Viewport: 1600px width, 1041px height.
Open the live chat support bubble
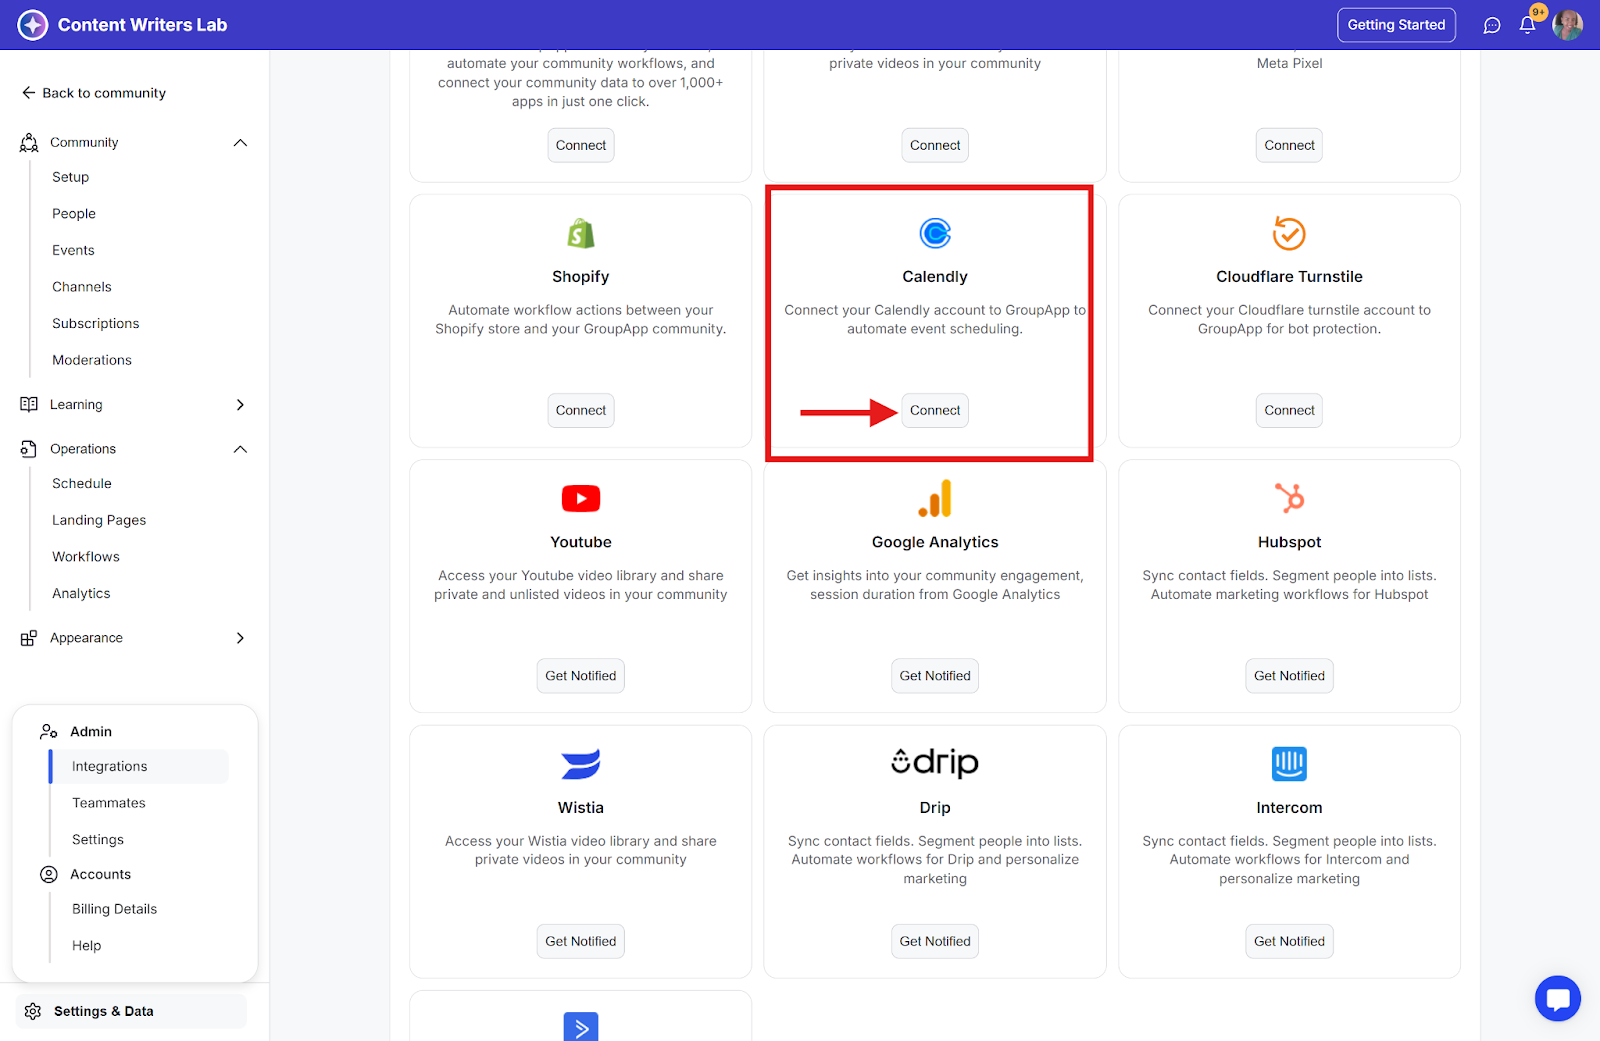tap(1557, 998)
